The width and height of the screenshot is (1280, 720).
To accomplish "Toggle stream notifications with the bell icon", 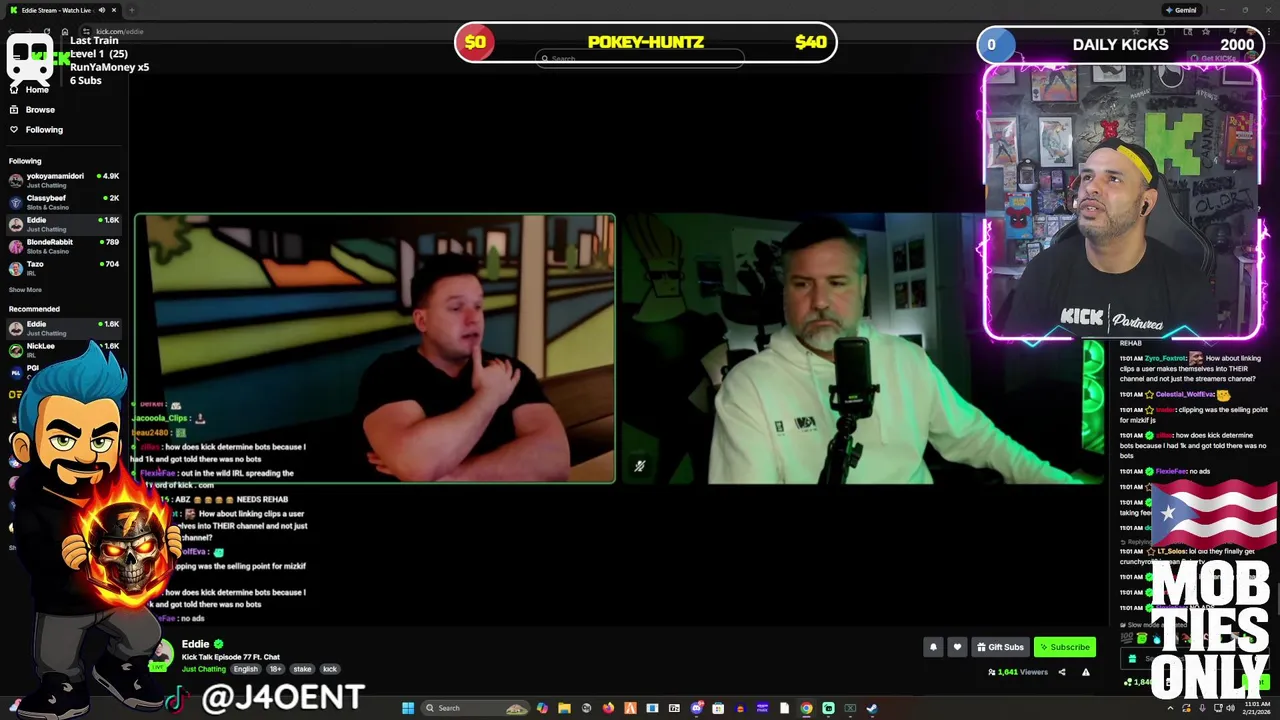I will pyautogui.click(x=933, y=647).
